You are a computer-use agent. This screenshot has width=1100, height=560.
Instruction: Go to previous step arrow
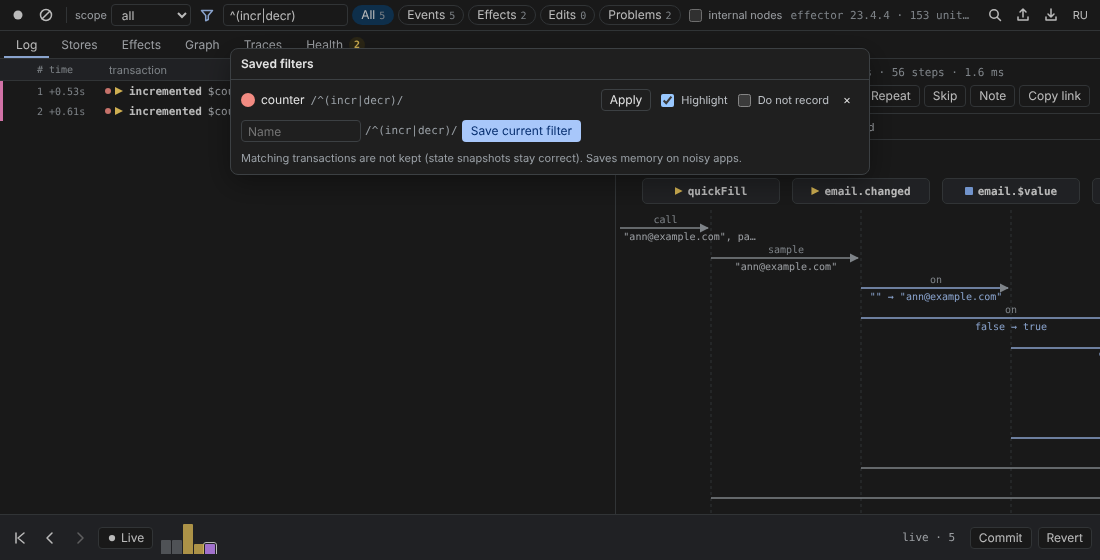tap(50, 538)
